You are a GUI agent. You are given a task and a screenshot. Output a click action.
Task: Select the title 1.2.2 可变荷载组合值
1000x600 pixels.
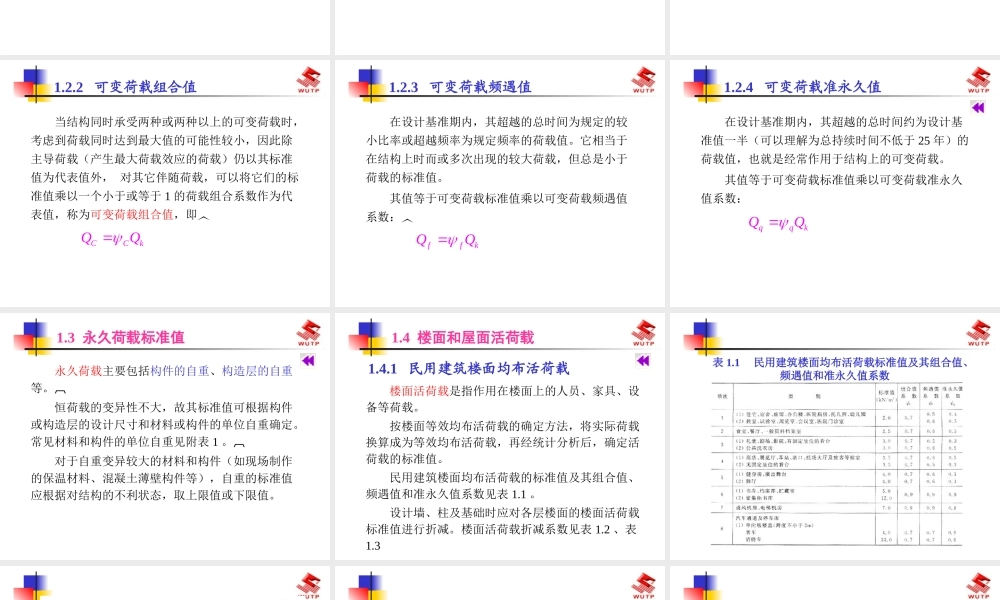(125, 87)
